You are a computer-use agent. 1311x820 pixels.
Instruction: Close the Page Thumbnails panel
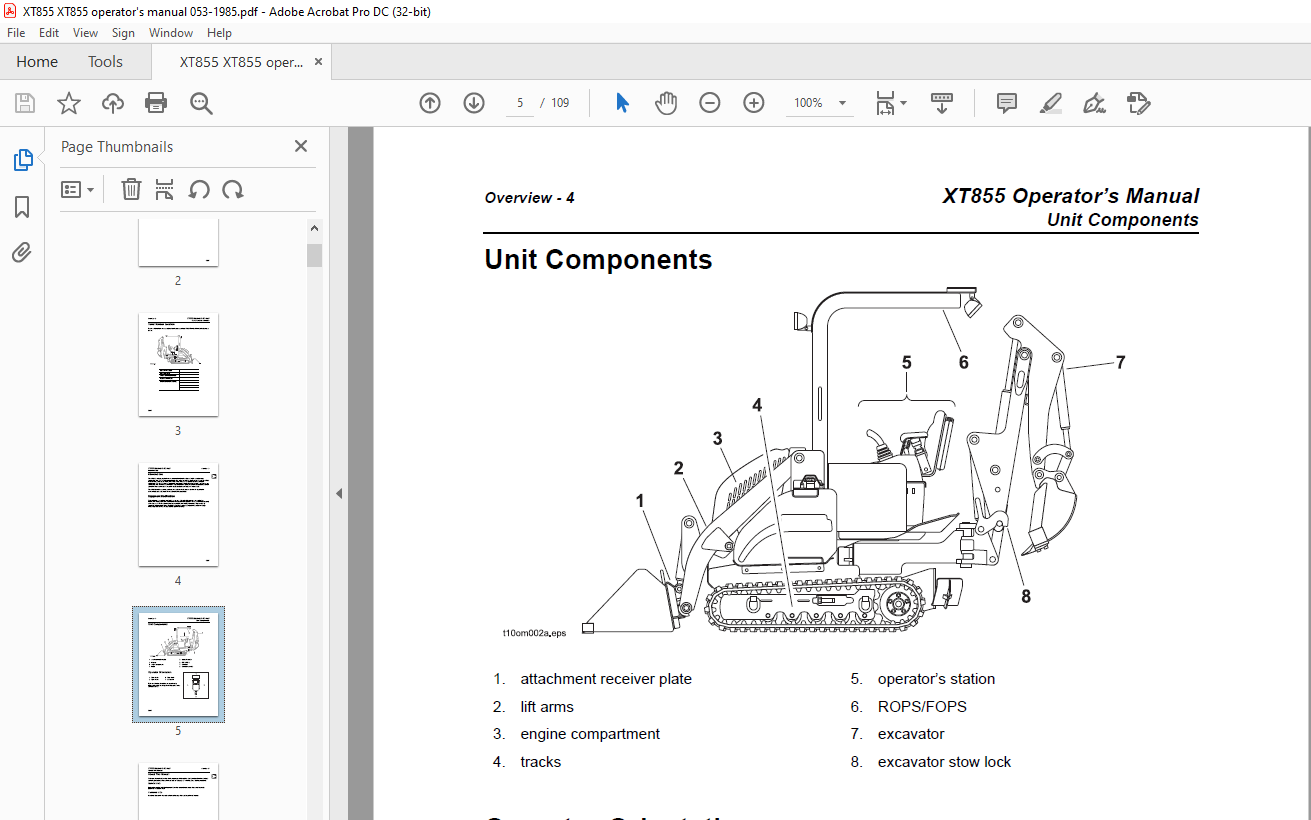pyautogui.click(x=301, y=146)
